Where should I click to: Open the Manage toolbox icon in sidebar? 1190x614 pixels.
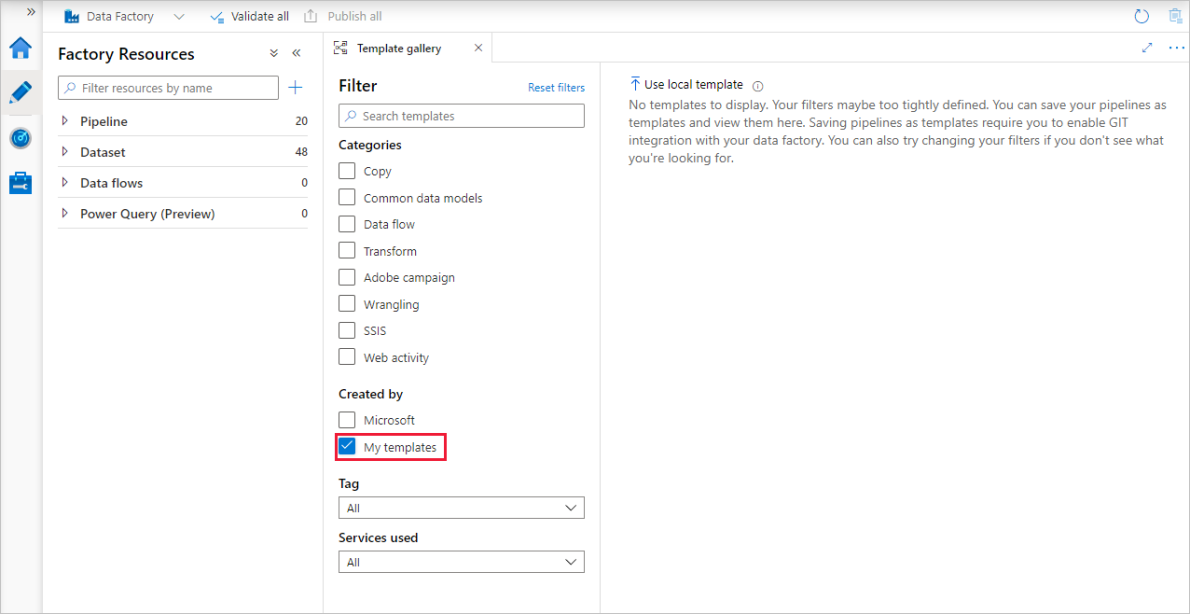coord(20,183)
